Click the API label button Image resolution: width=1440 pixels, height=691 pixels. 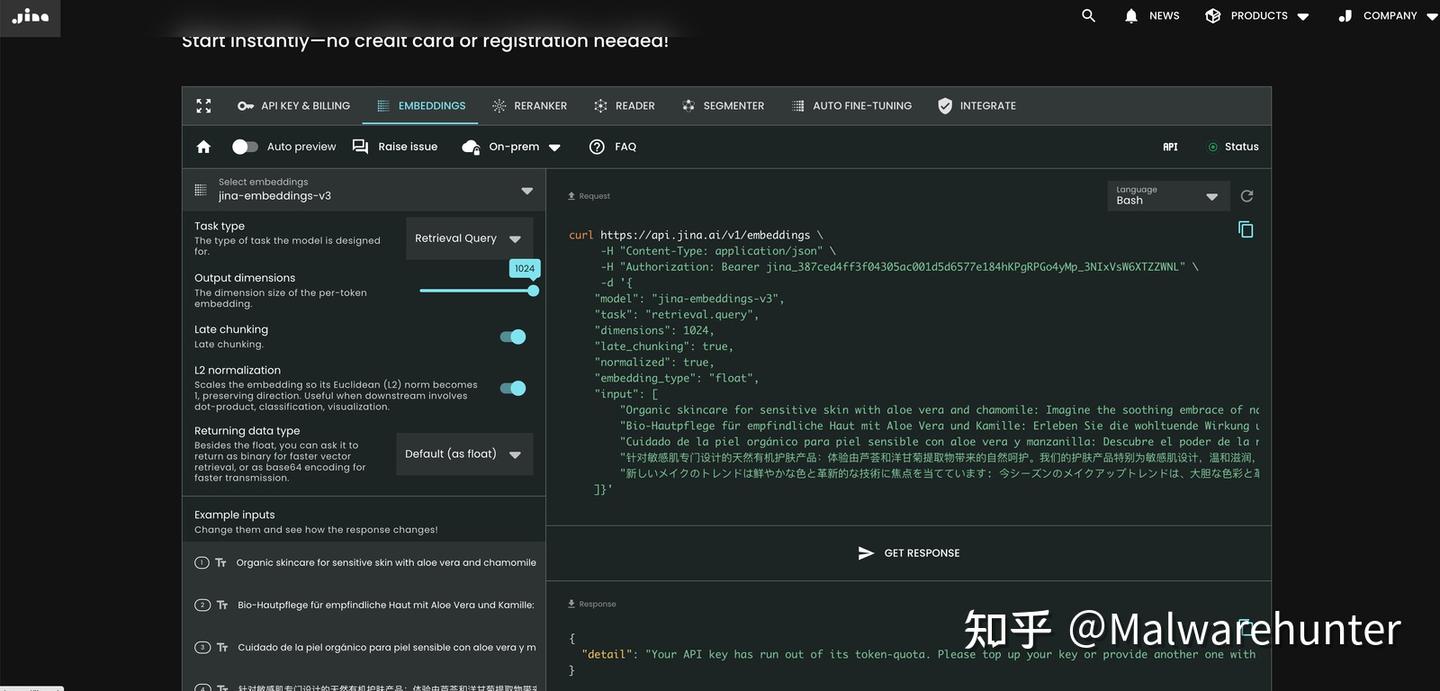[1170, 147]
